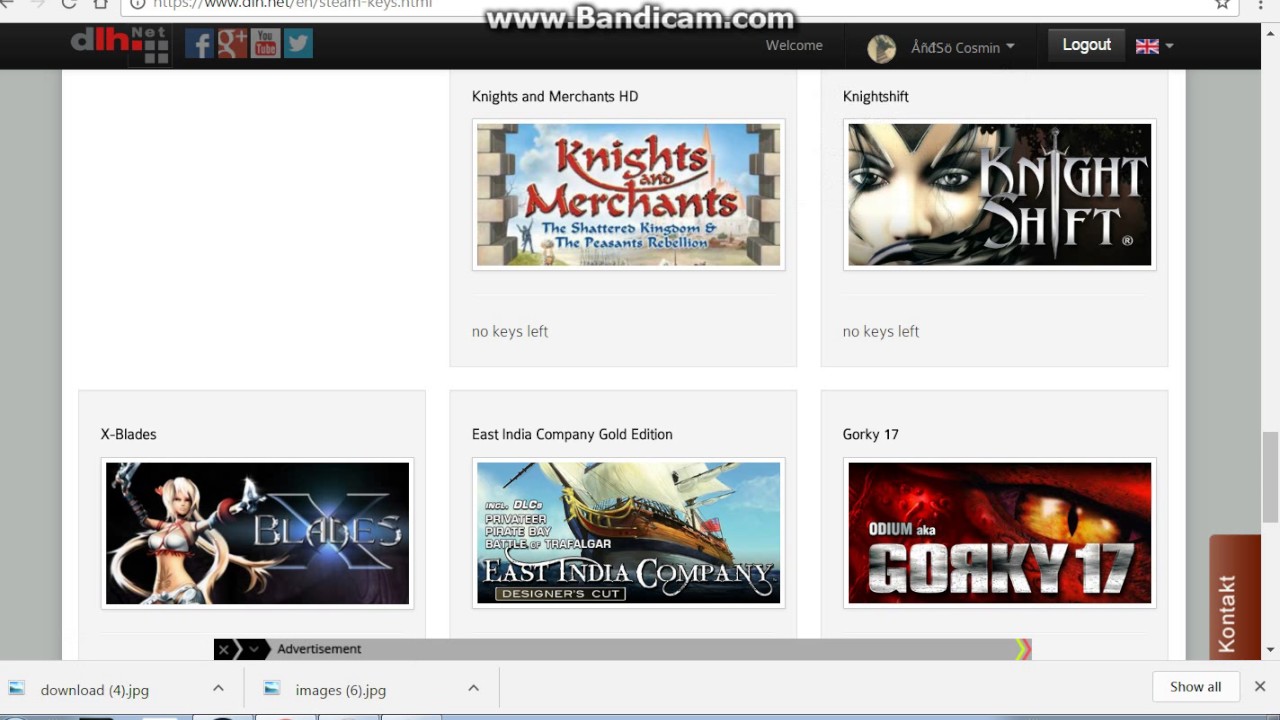Click the browser address bar URL
Screen dimensions: 1280x720
292,4
